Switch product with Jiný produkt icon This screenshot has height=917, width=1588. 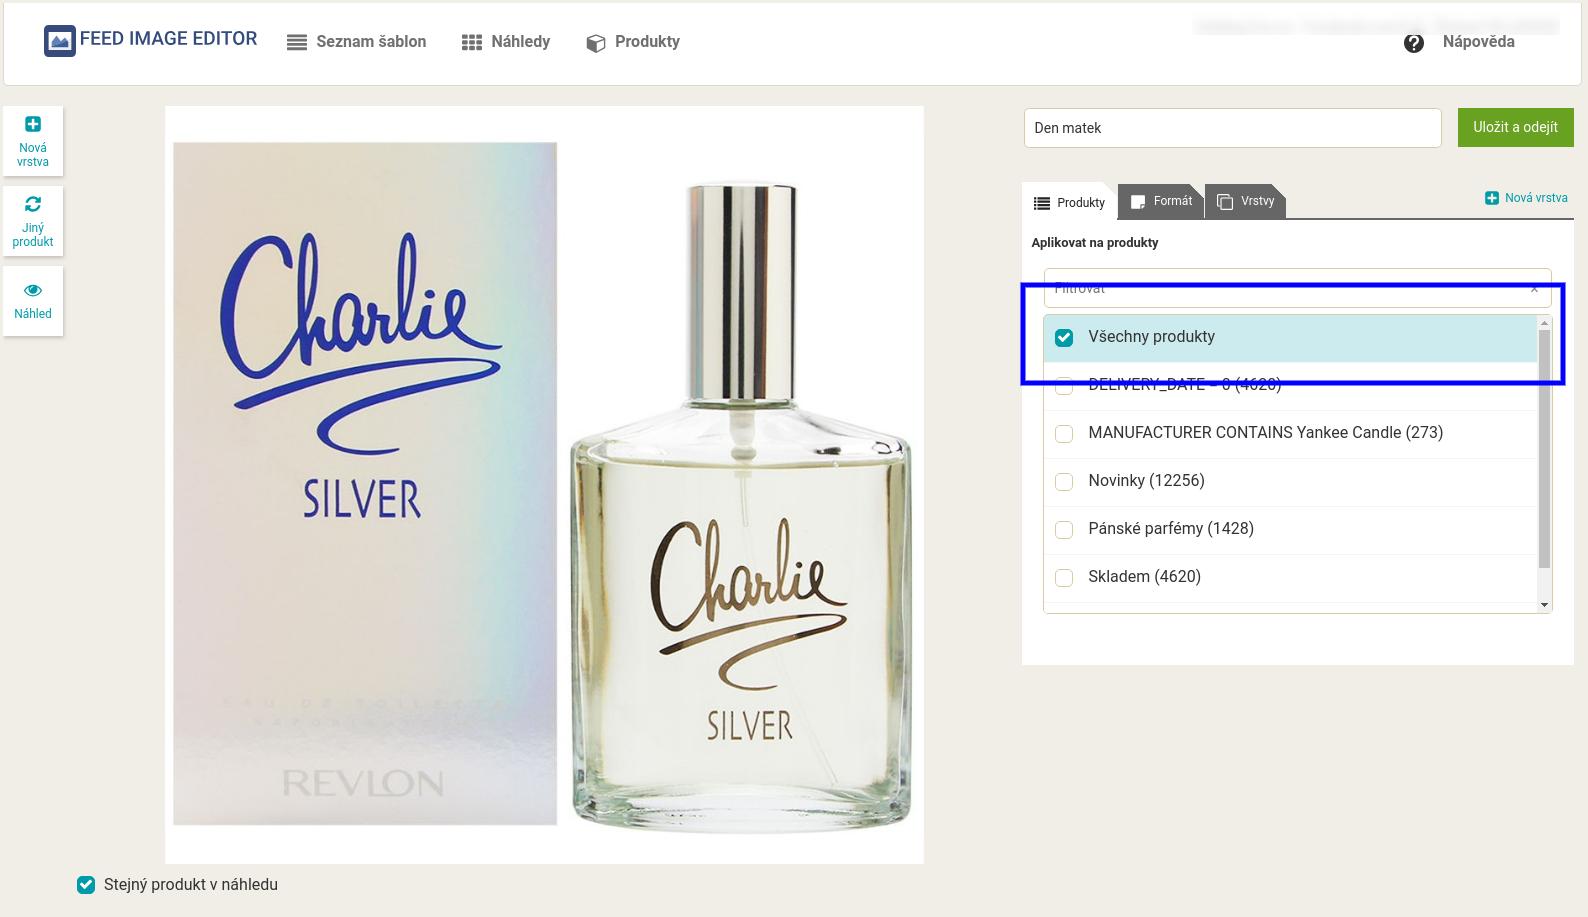pyautogui.click(x=33, y=204)
